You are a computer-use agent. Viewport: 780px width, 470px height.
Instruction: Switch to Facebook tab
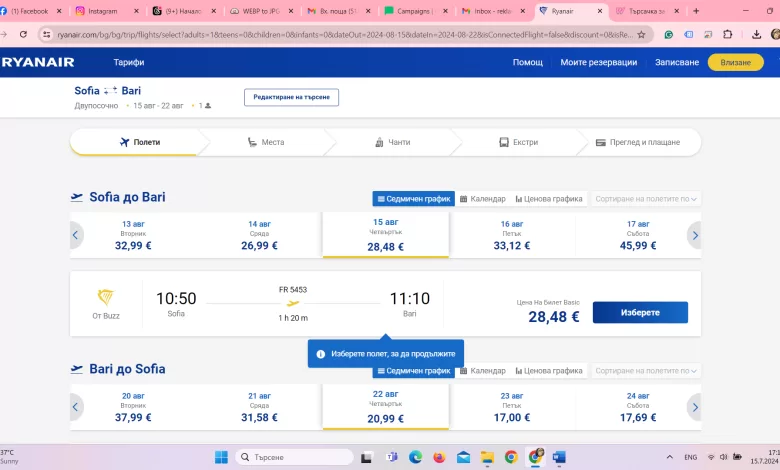pyautogui.click(x=30, y=11)
